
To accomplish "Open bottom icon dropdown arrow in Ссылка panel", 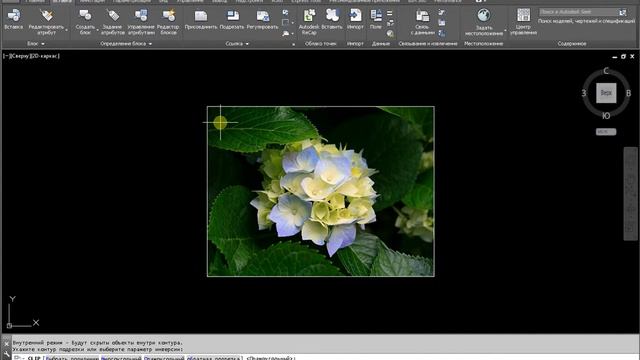I will (x=292, y=33).
